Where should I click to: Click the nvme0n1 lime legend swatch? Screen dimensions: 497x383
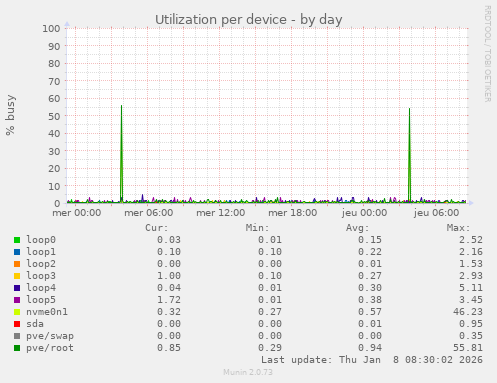pos(17,312)
